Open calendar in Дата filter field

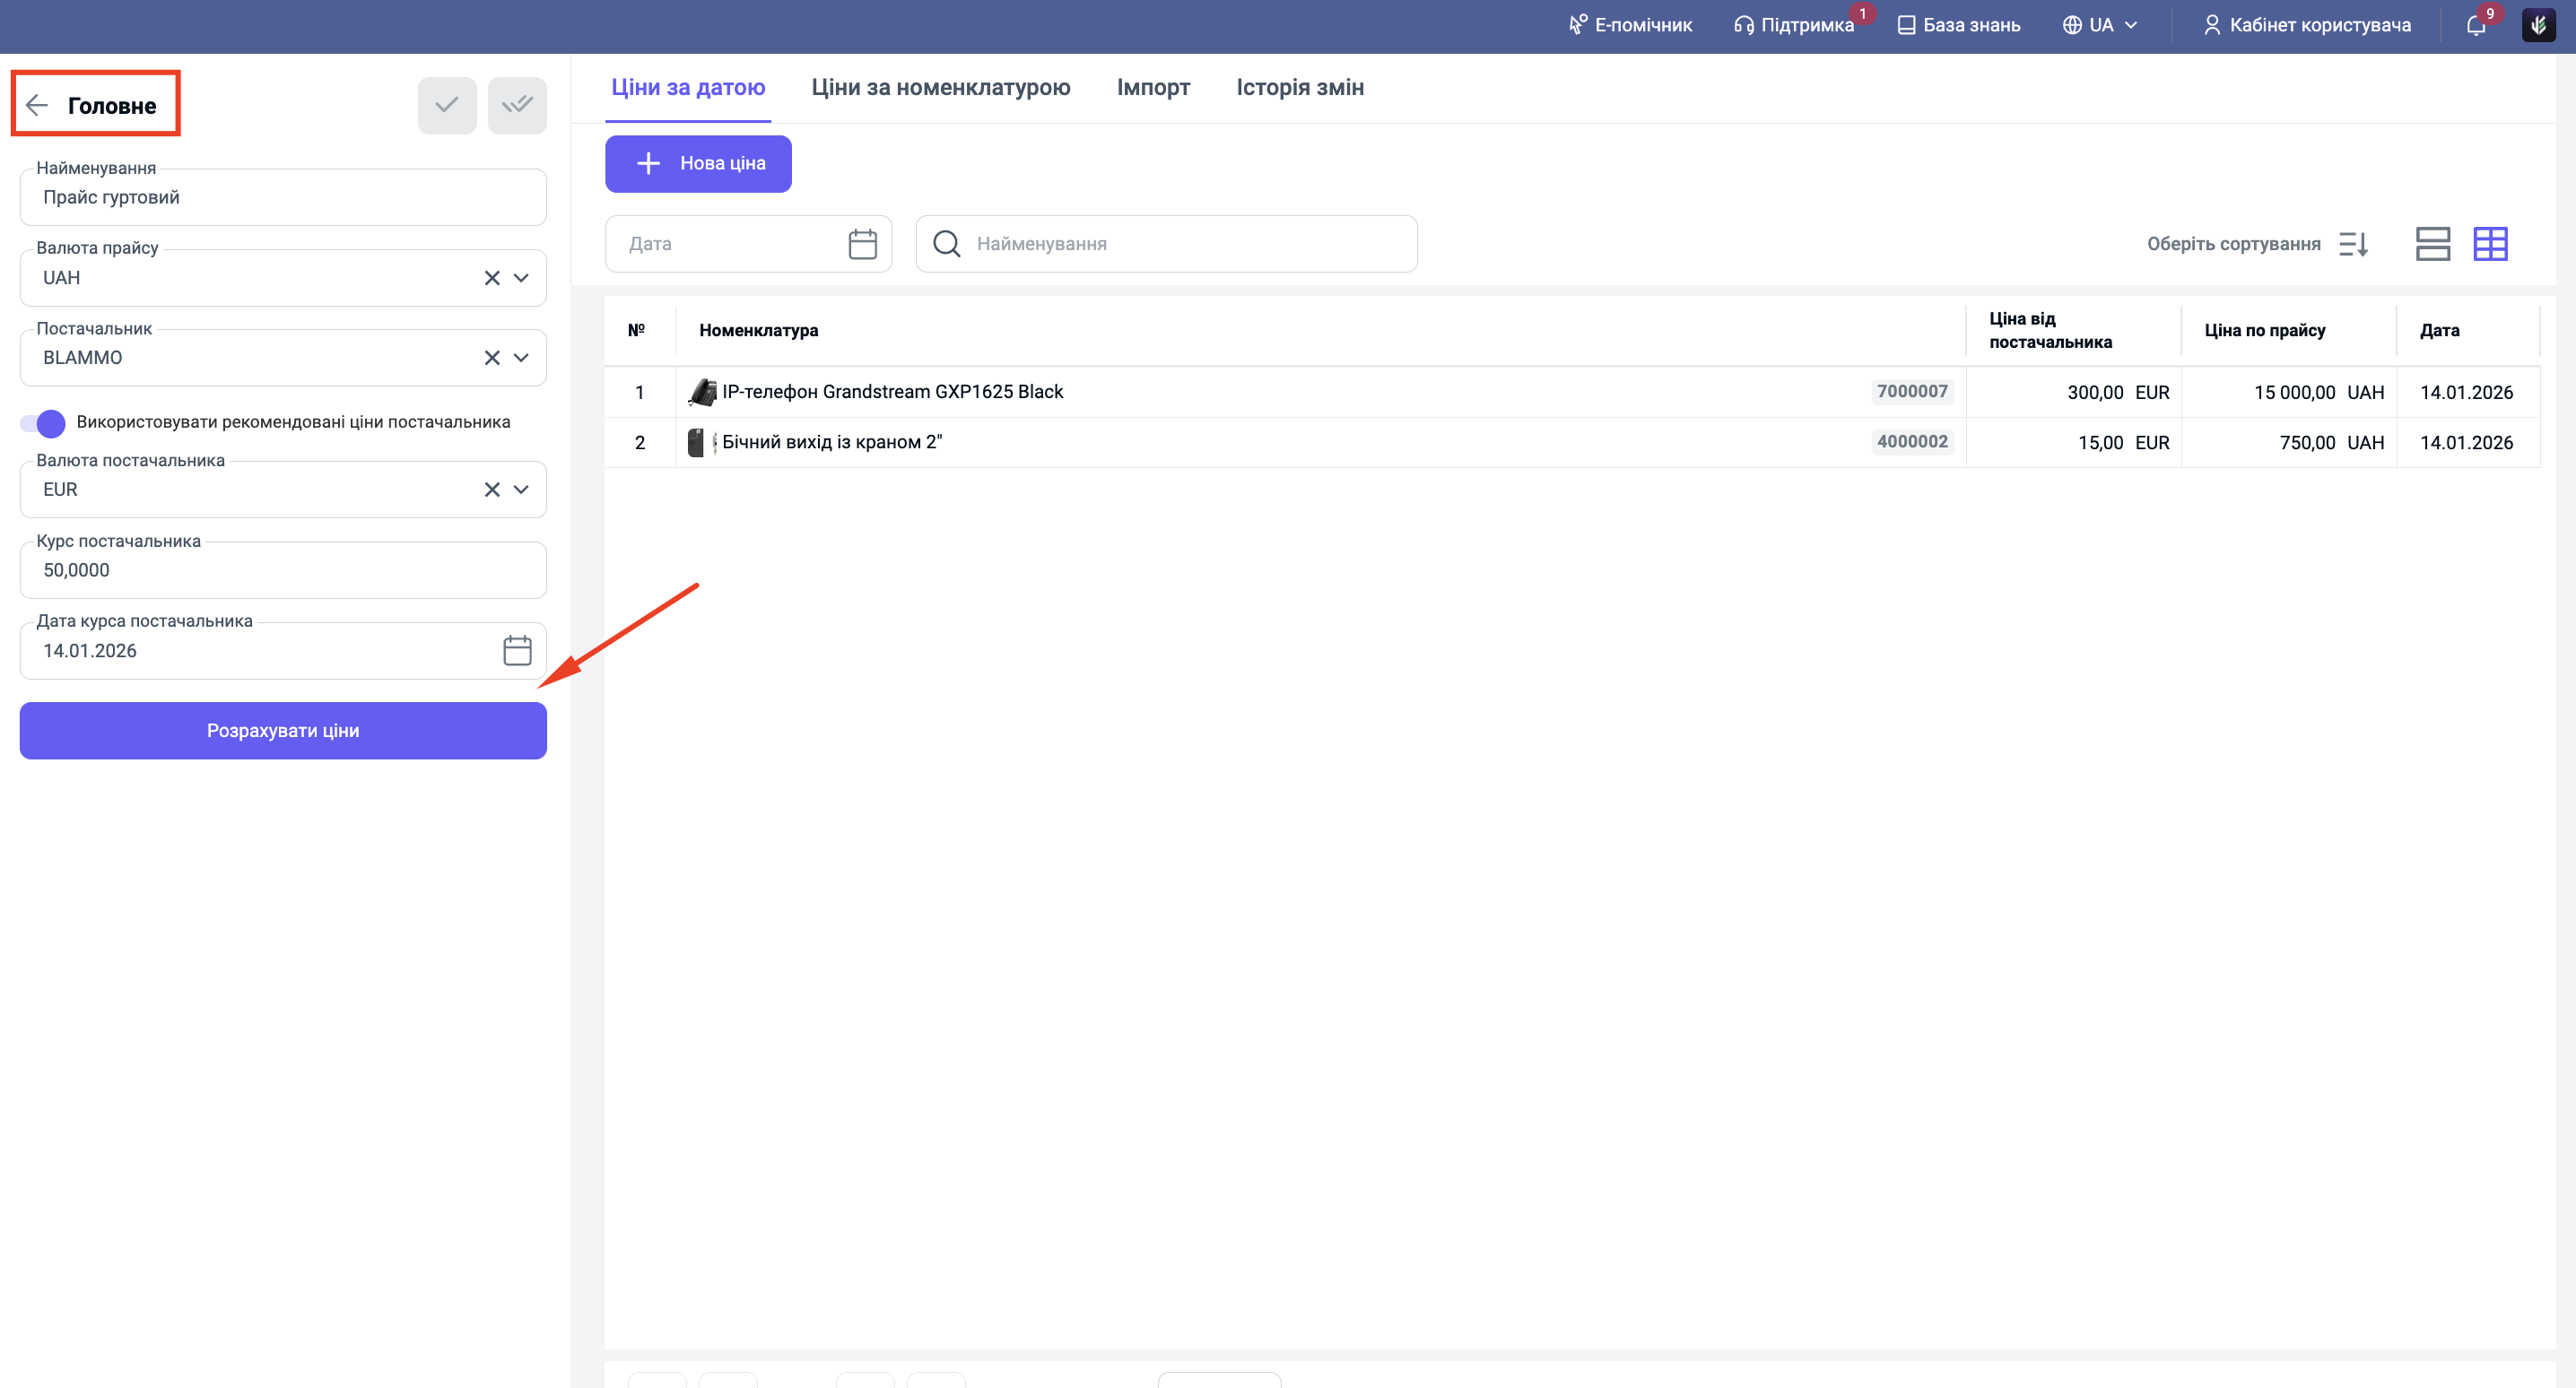[862, 244]
